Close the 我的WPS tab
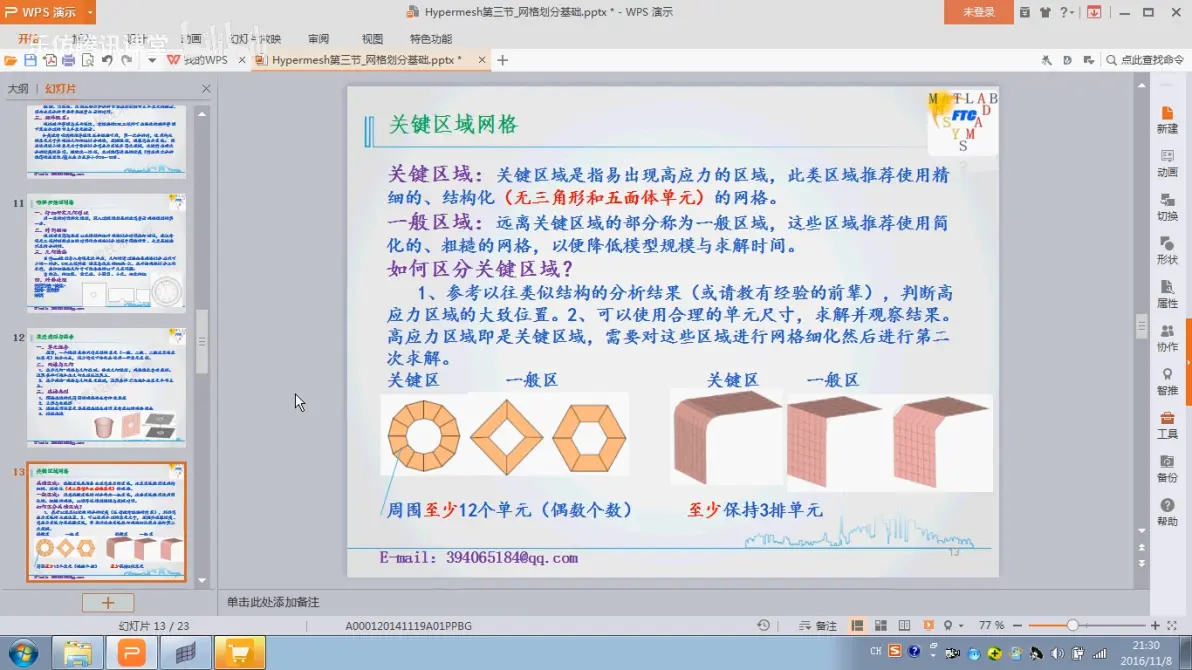 242,60
